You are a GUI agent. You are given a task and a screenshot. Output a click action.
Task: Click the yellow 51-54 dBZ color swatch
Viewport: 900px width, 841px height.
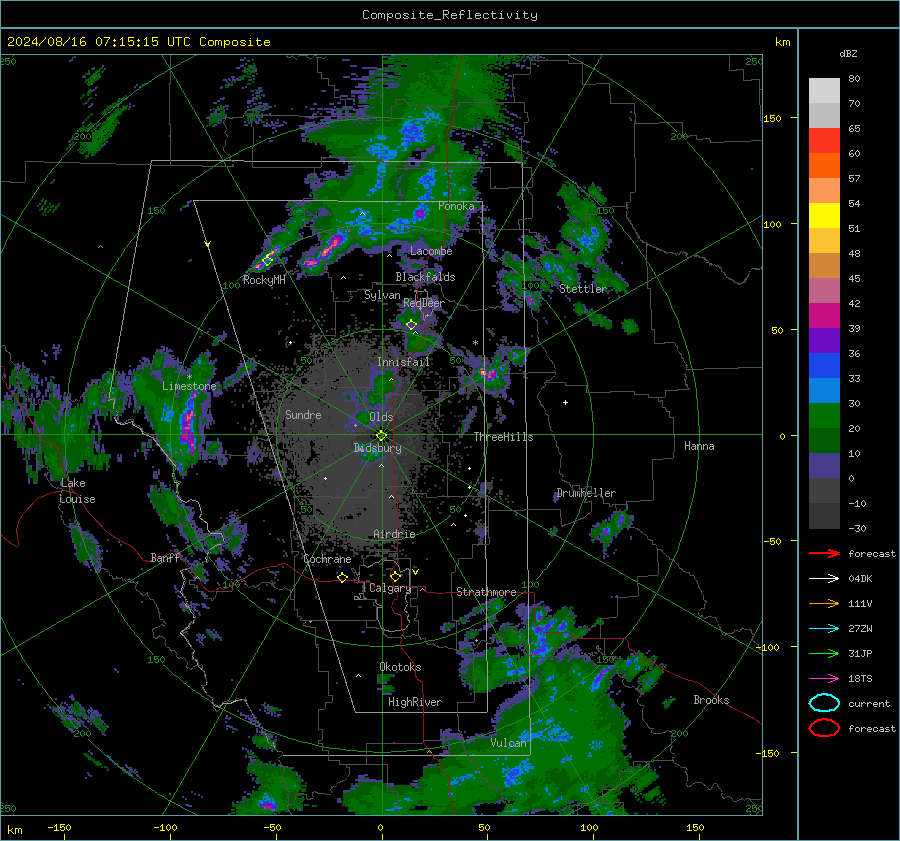pos(824,216)
